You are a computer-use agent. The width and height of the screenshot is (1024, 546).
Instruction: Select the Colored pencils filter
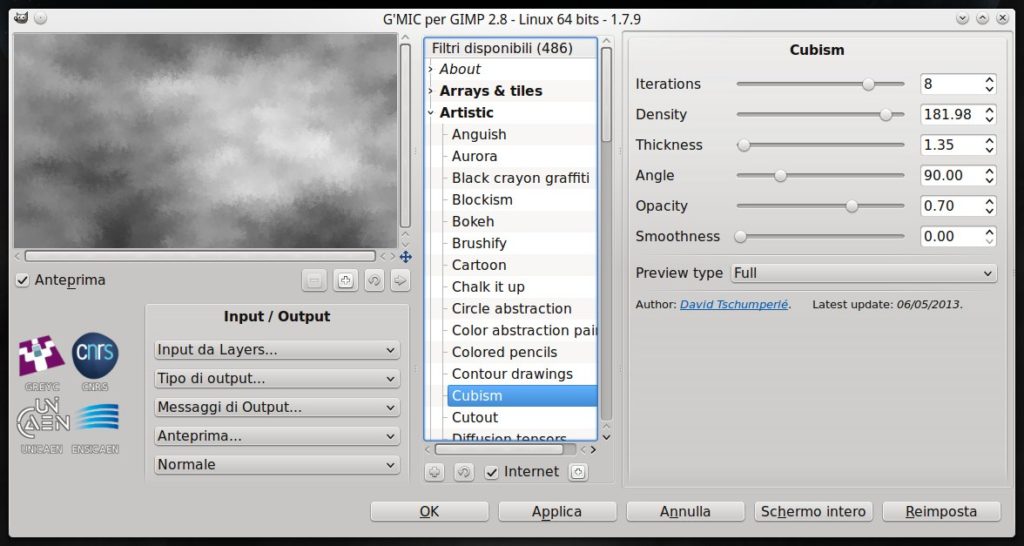(504, 352)
